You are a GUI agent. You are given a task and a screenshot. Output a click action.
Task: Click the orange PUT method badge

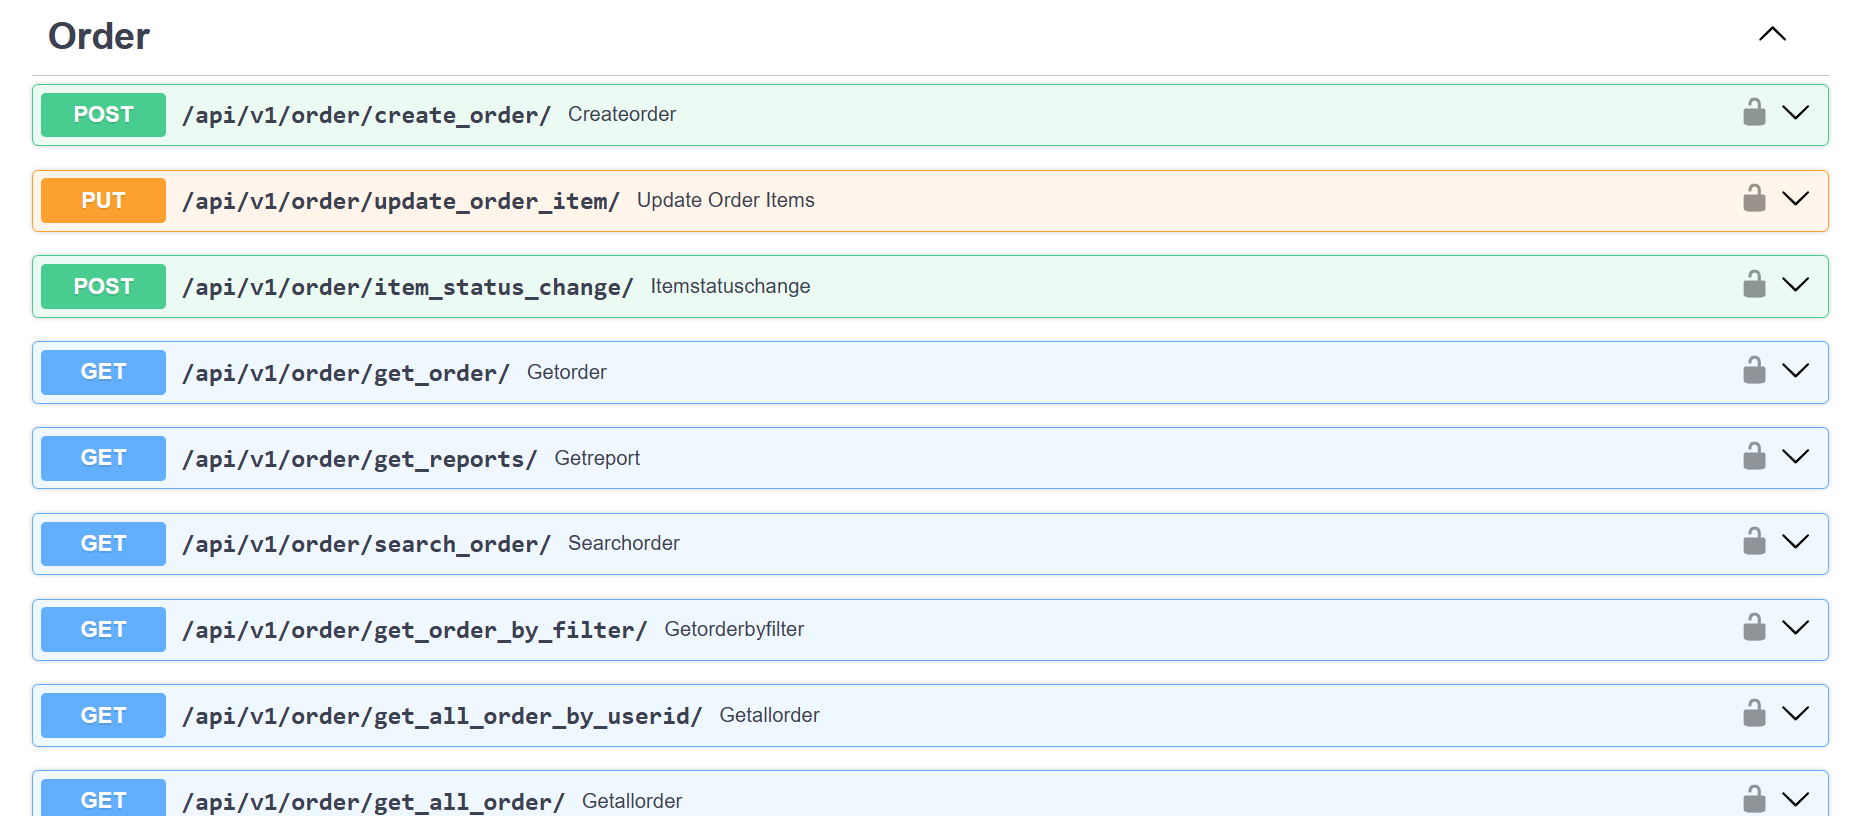103,201
